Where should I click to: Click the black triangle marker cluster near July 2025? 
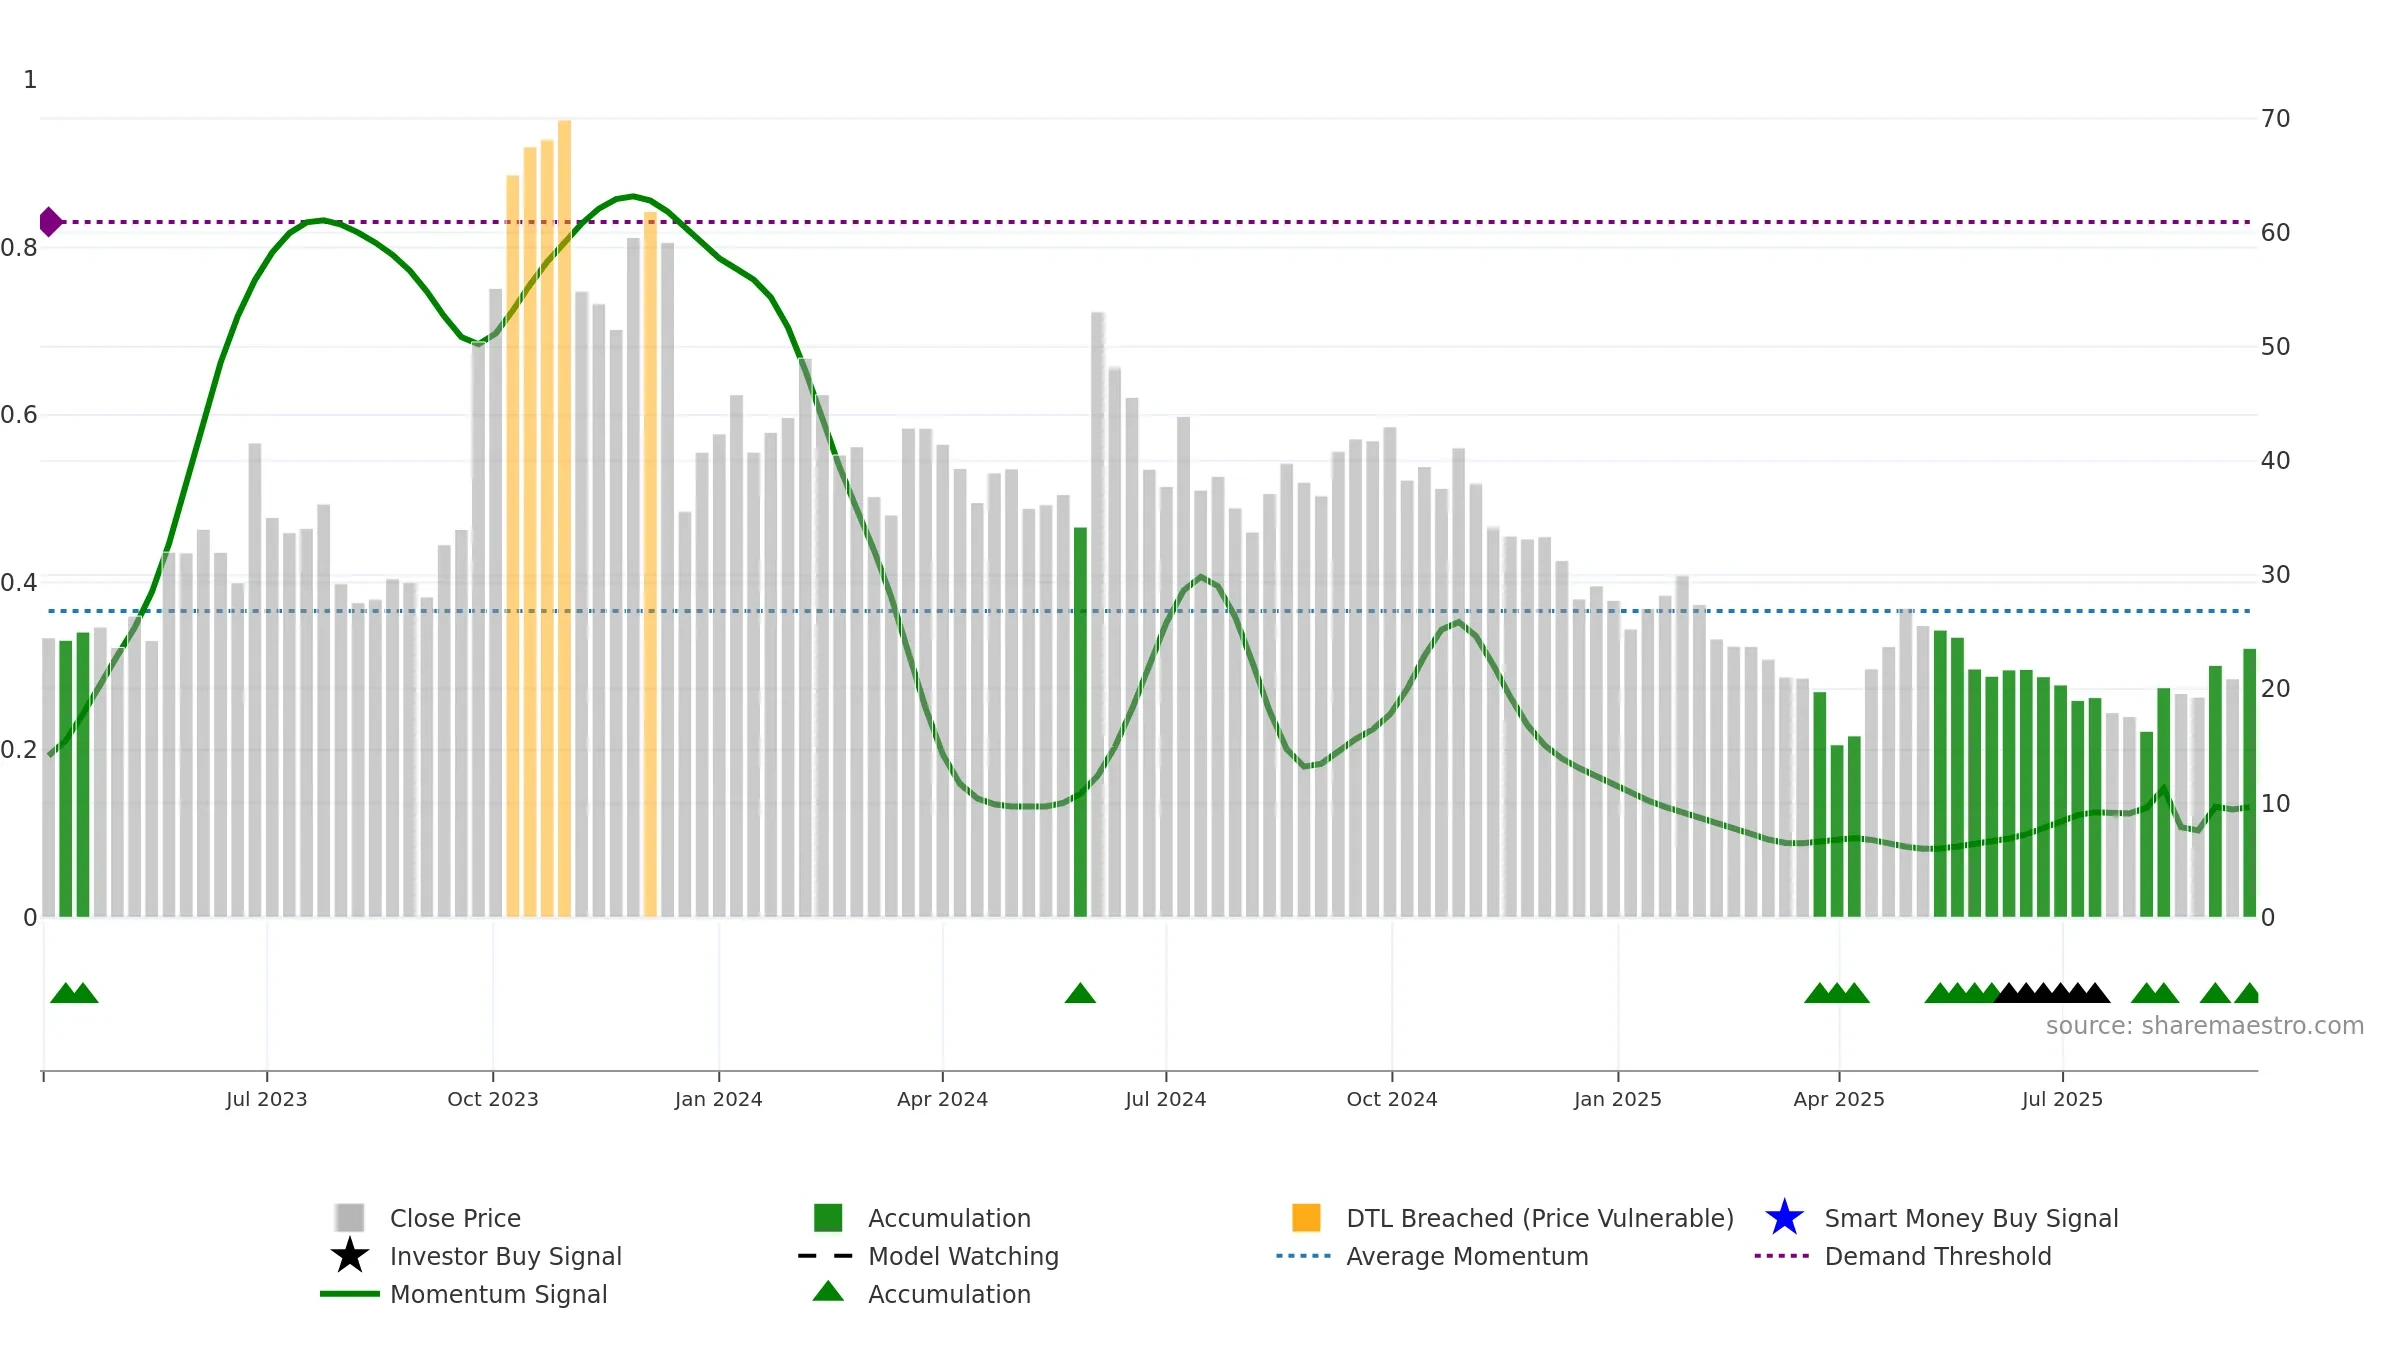tap(2052, 993)
